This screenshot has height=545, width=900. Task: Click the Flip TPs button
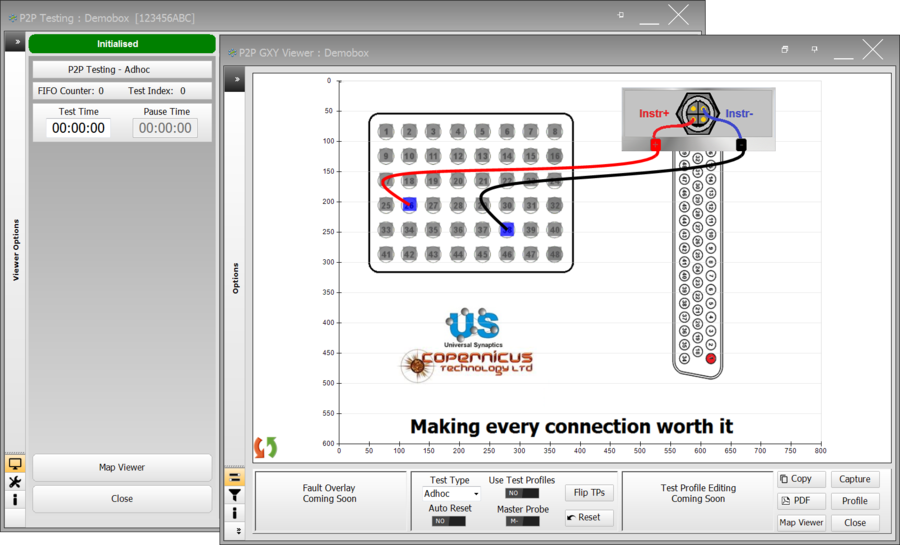[589, 492]
